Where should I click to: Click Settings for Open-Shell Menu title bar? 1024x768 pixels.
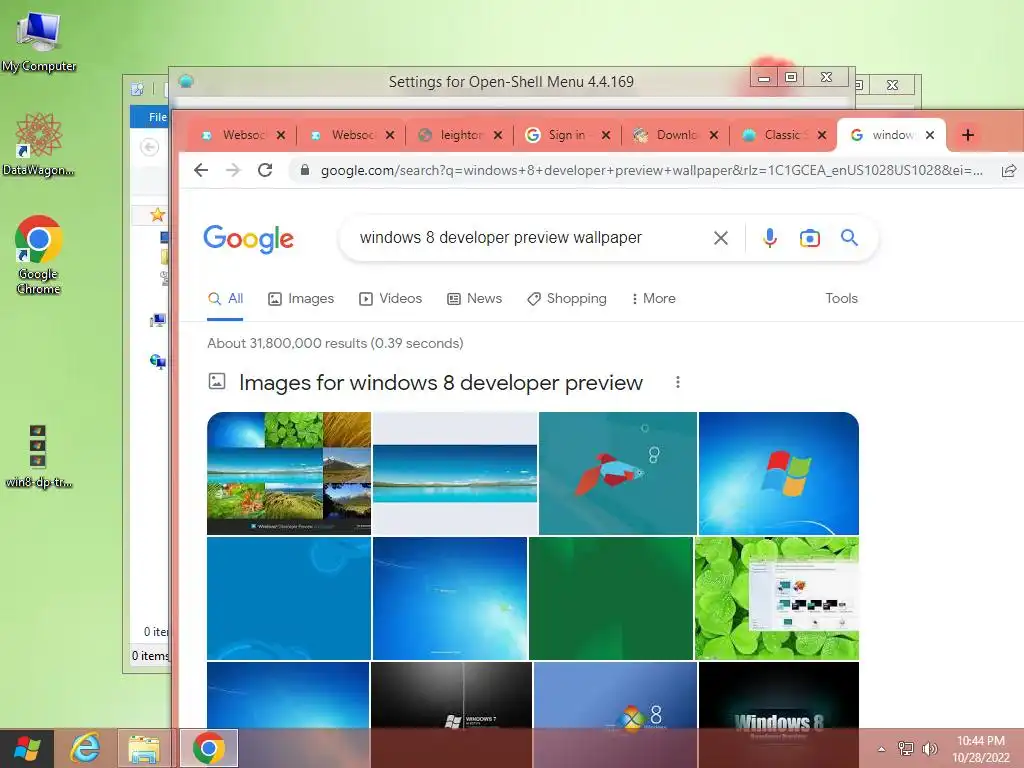pos(511,82)
